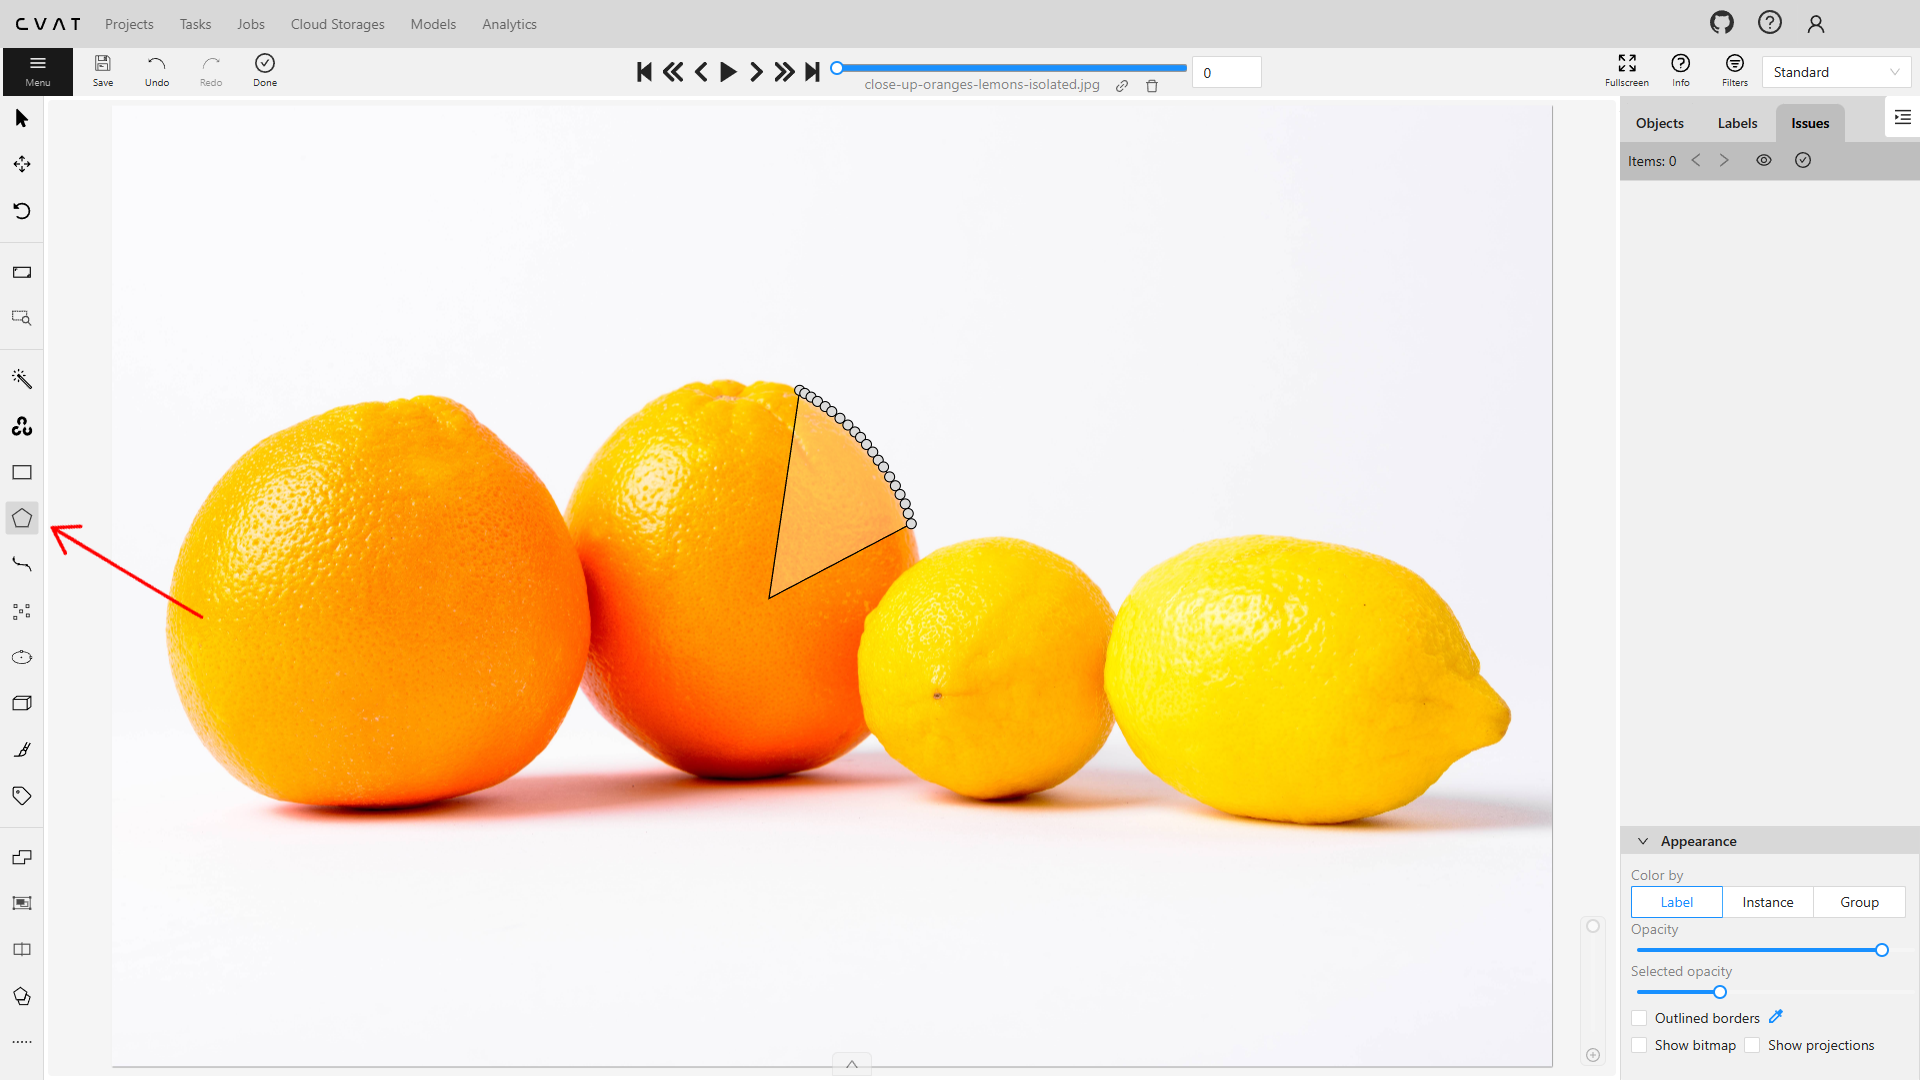Enable Show projections checkbox
The image size is (1920, 1080).
1752,1045
